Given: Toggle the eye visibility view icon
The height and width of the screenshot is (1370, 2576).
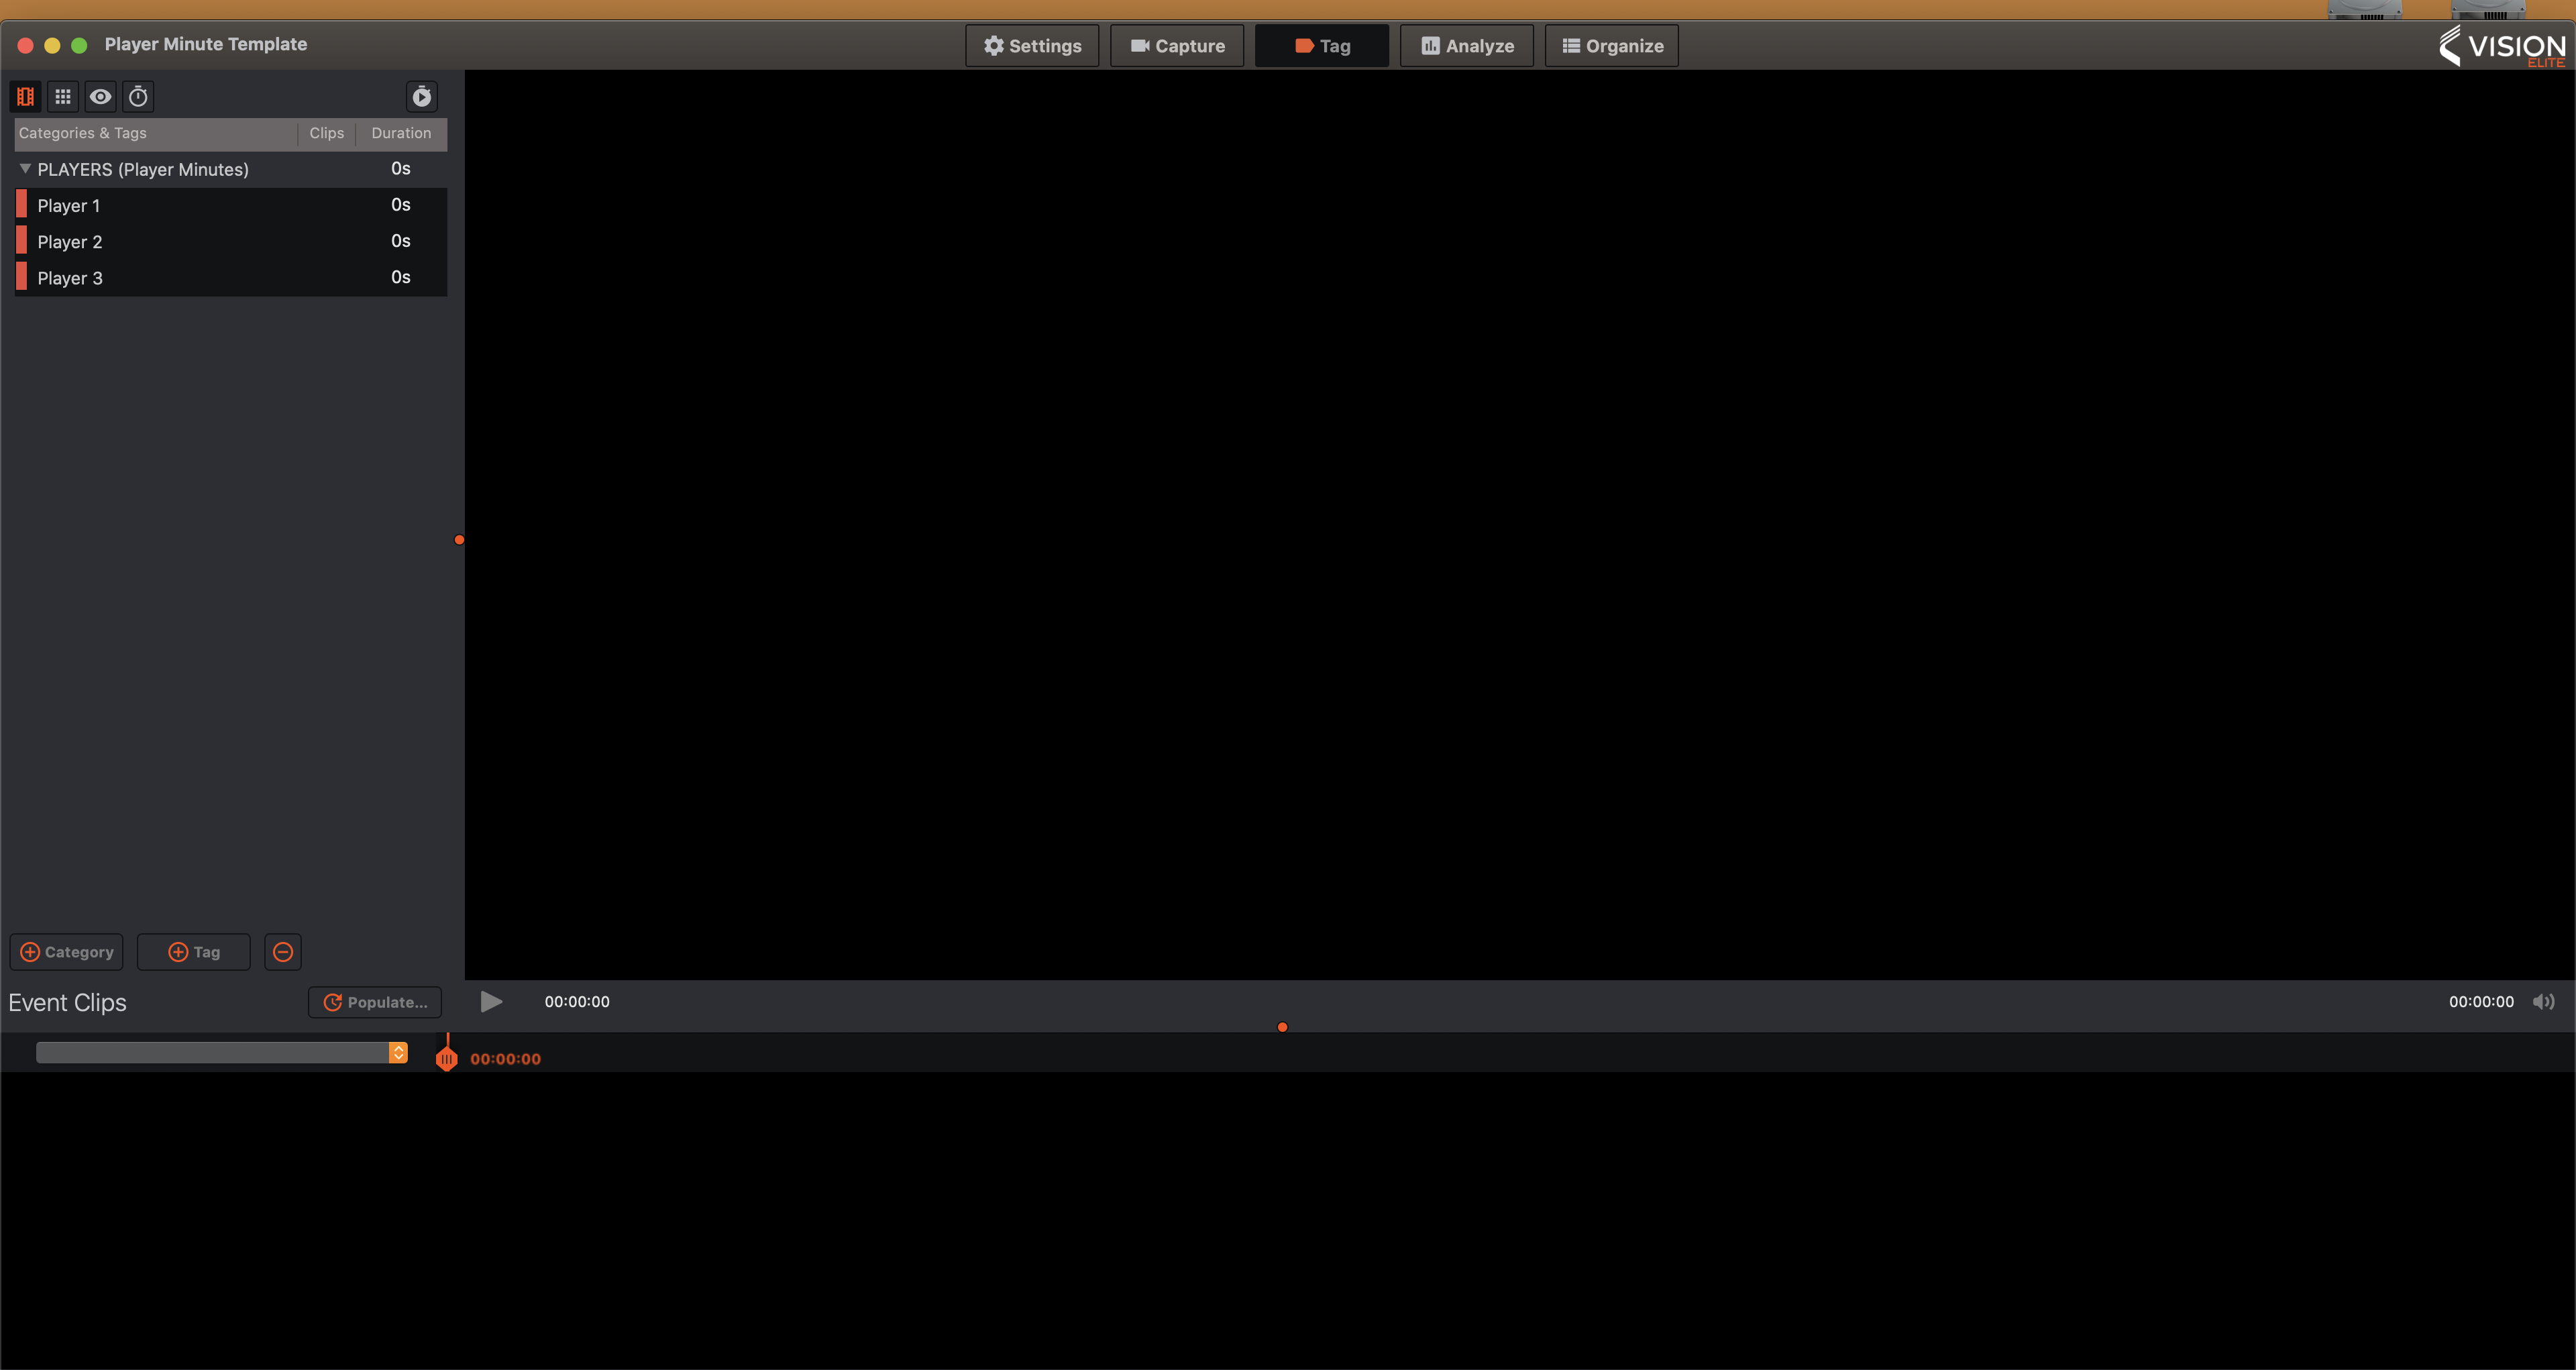Looking at the screenshot, I should point(101,97).
